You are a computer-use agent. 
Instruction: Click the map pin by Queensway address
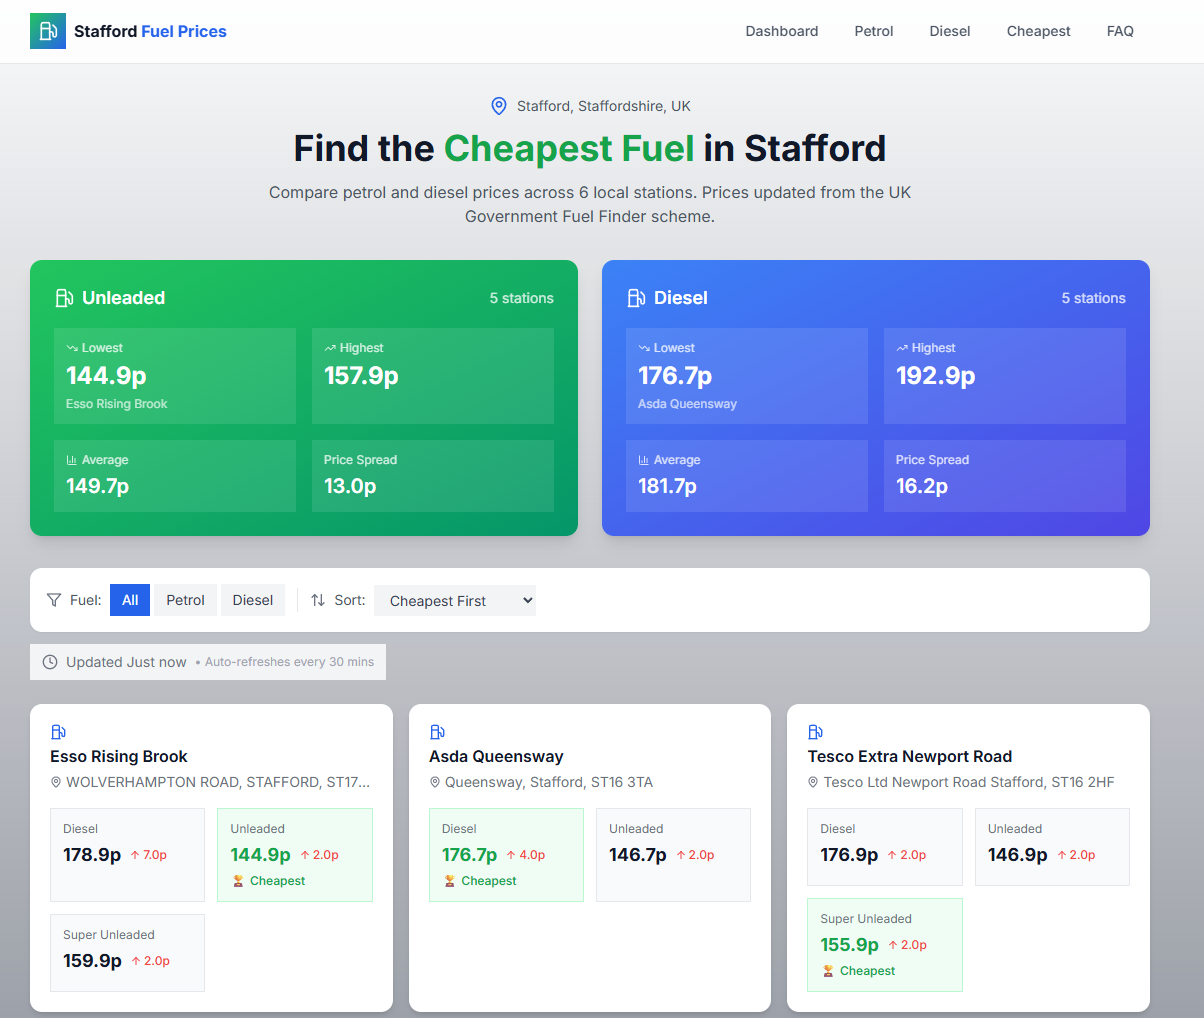pos(435,782)
